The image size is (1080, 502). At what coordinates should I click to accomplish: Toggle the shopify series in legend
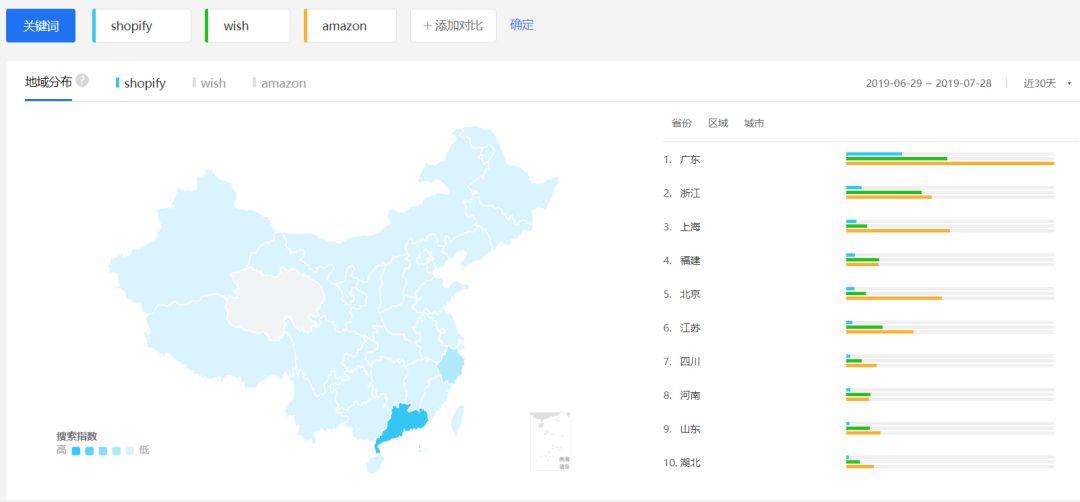(141, 83)
